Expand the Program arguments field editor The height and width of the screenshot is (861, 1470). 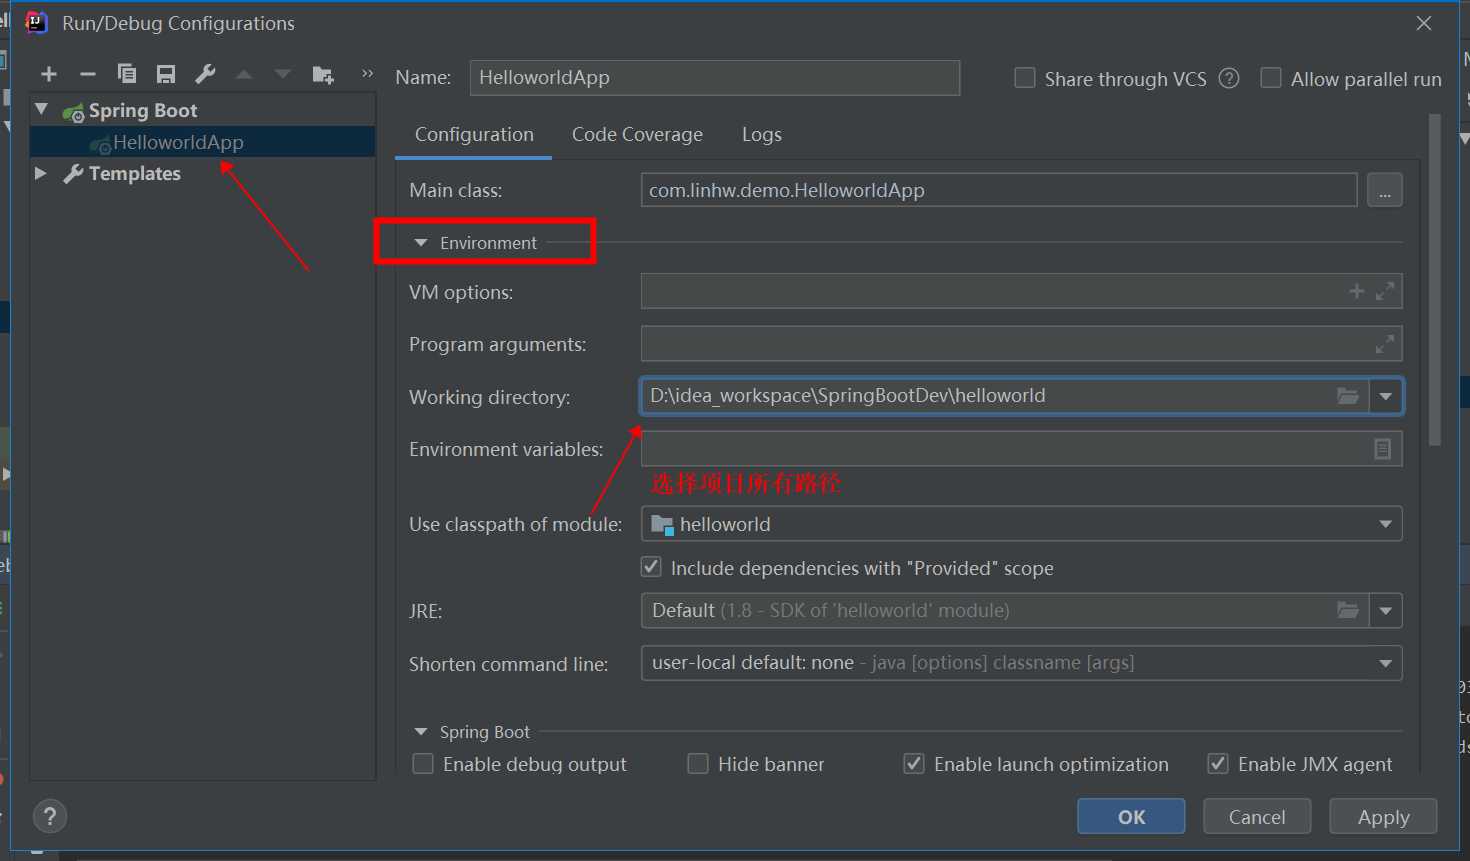(1385, 344)
